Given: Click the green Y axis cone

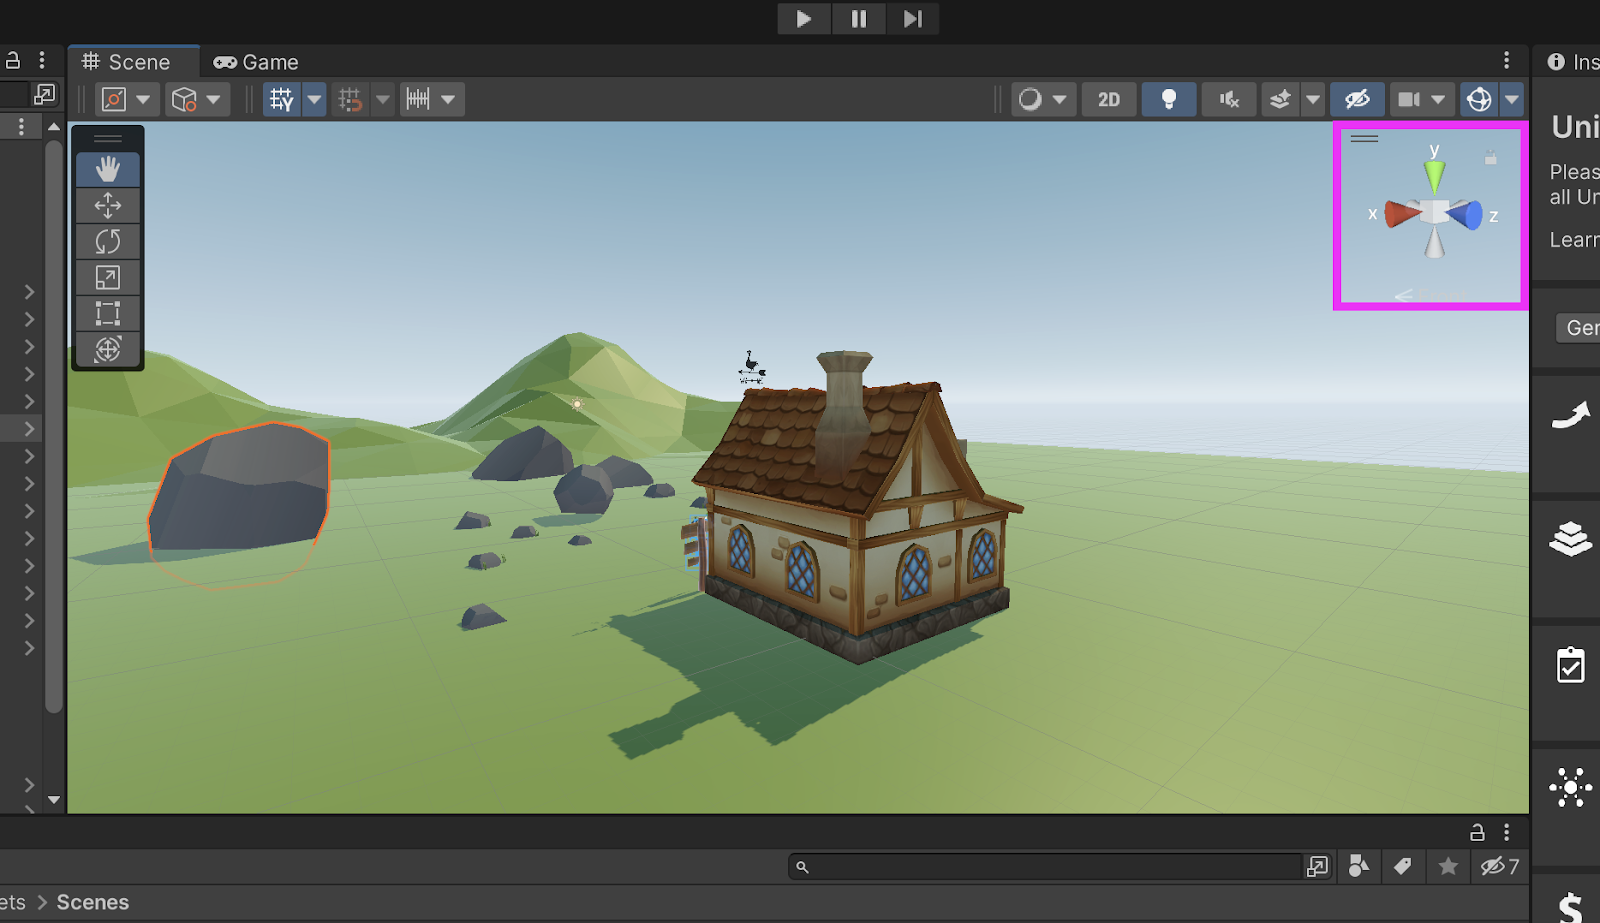Looking at the screenshot, I should pyautogui.click(x=1434, y=177).
